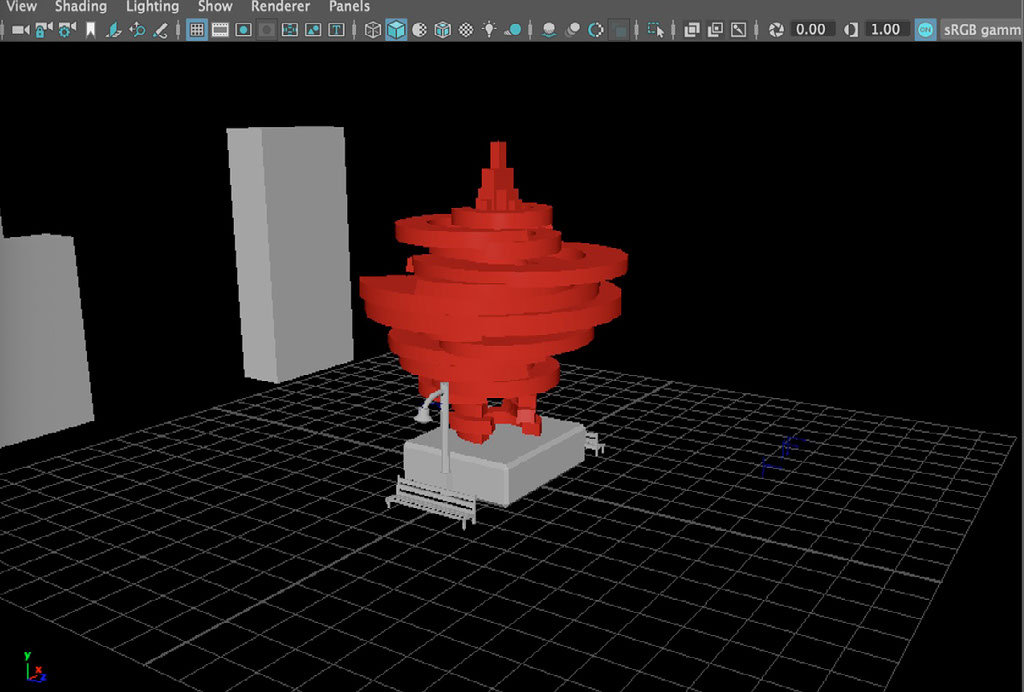Turn off the color management ON toggle
The width and height of the screenshot is (1024, 692).
click(926, 30)
